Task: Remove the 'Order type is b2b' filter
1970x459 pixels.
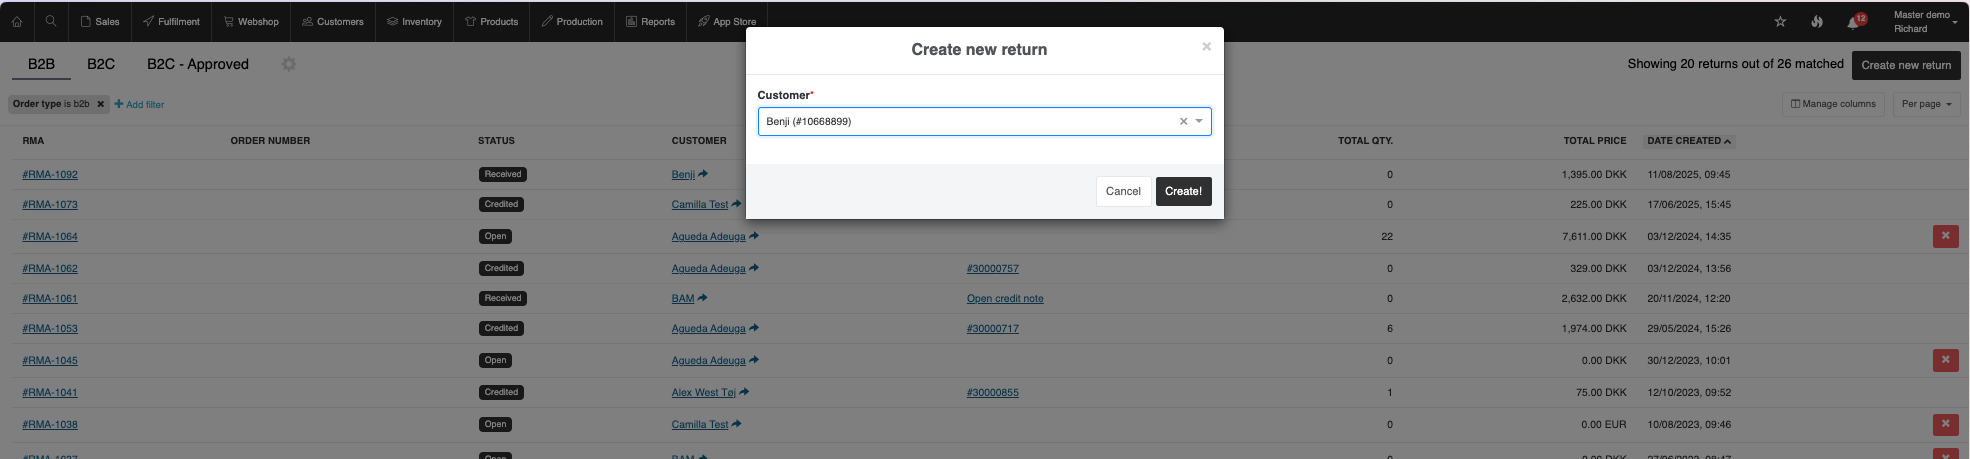Action: click(100, 104)
